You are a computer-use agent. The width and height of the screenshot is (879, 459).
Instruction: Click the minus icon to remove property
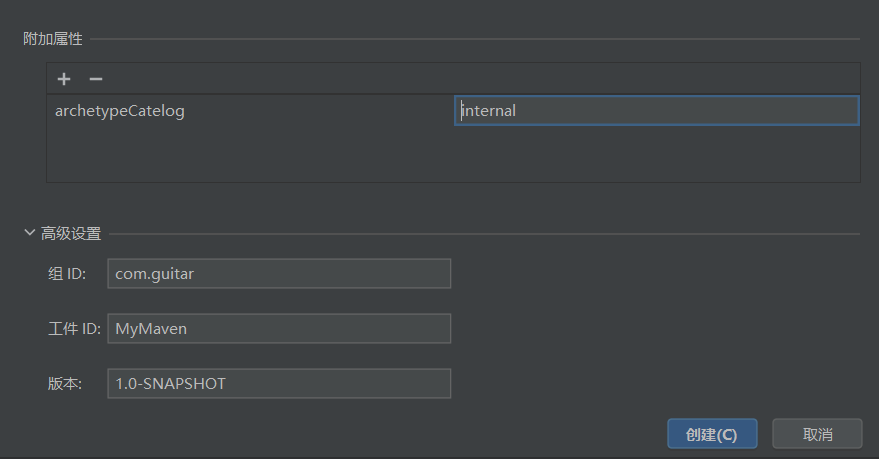point(96,79)
